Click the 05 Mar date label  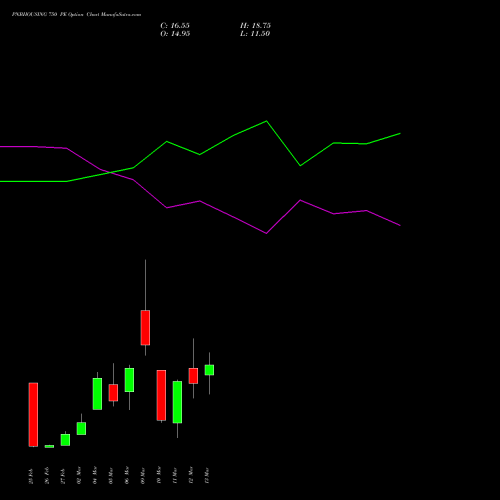pyautogui.click(x=111, y=476)
